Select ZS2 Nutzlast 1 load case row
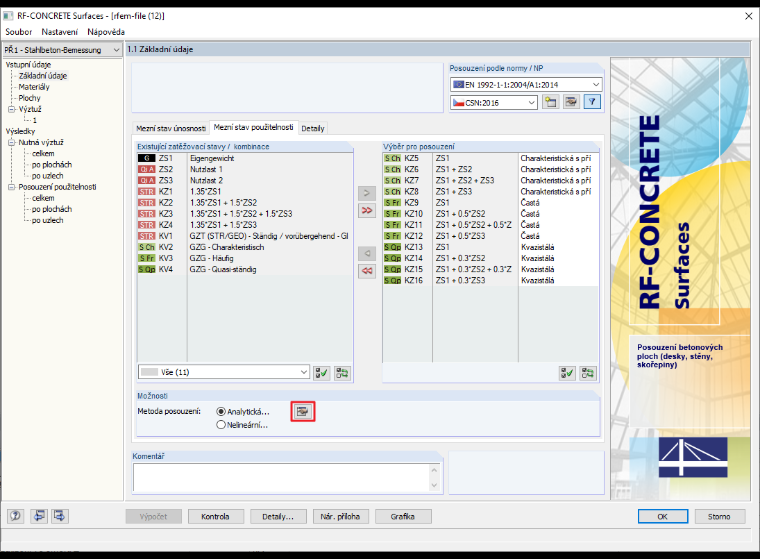The image size is (760, 559). click(244, 169)
